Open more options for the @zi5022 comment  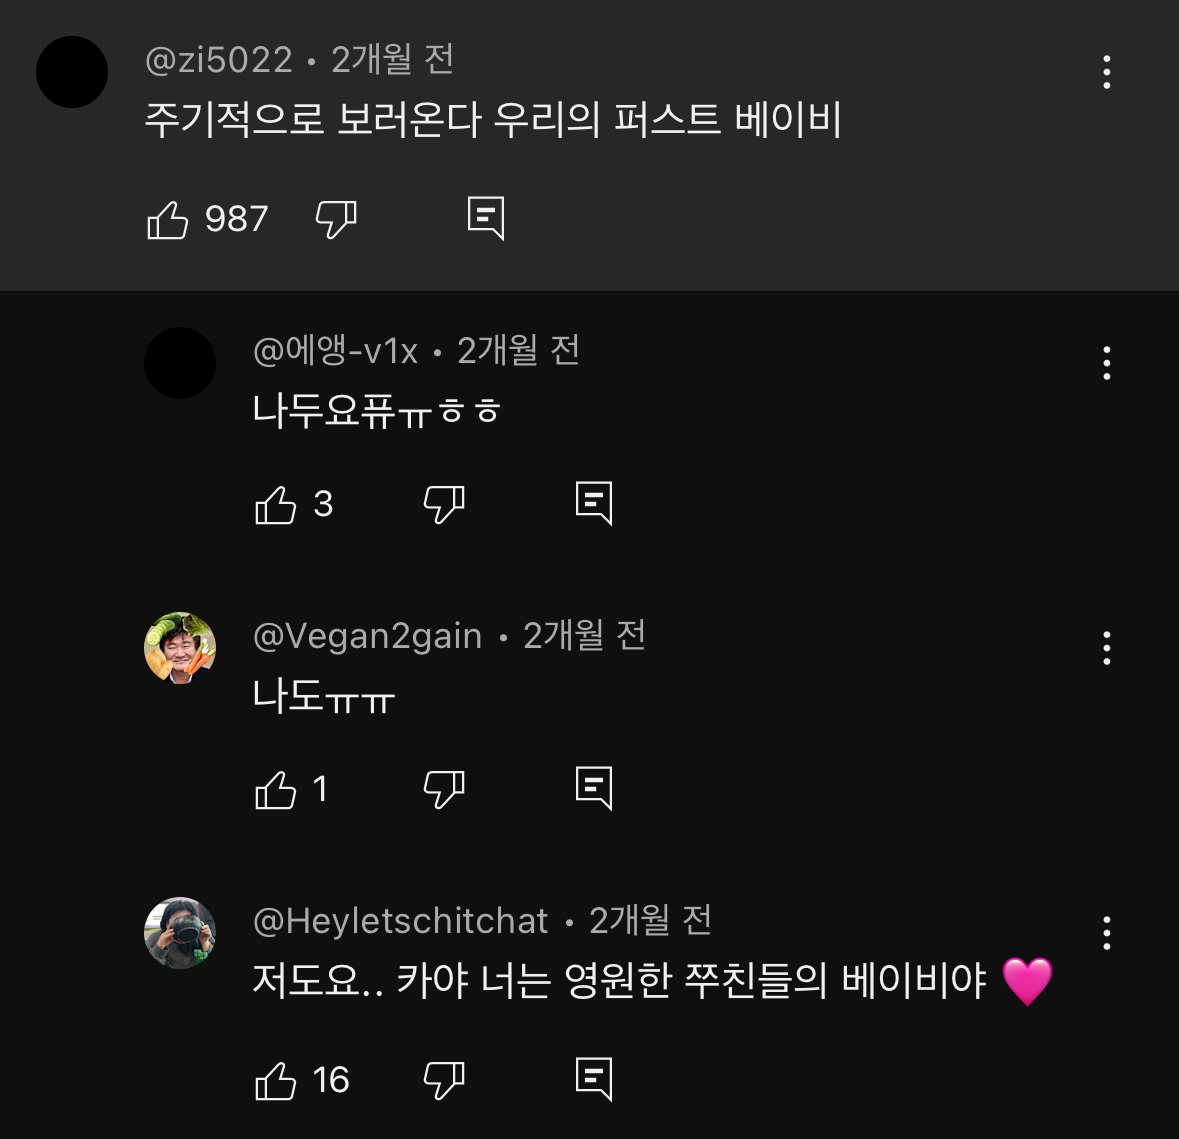point(1106,72)
